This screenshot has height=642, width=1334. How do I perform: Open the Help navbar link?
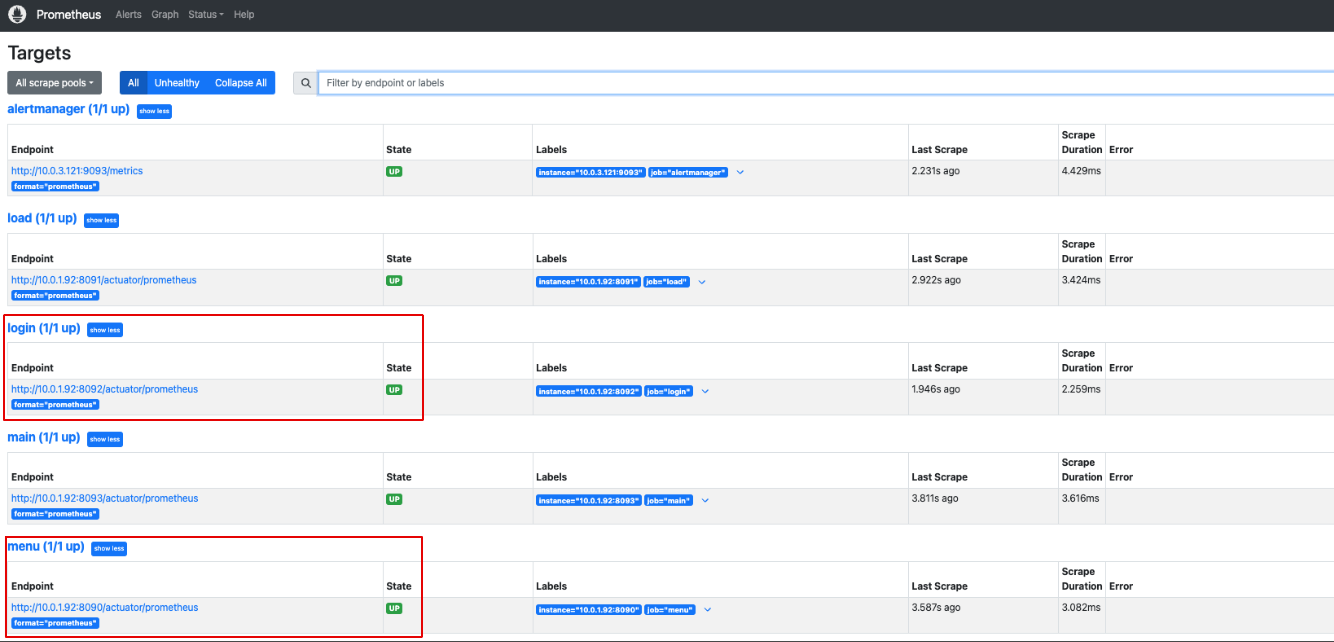(x=244, y=15)
